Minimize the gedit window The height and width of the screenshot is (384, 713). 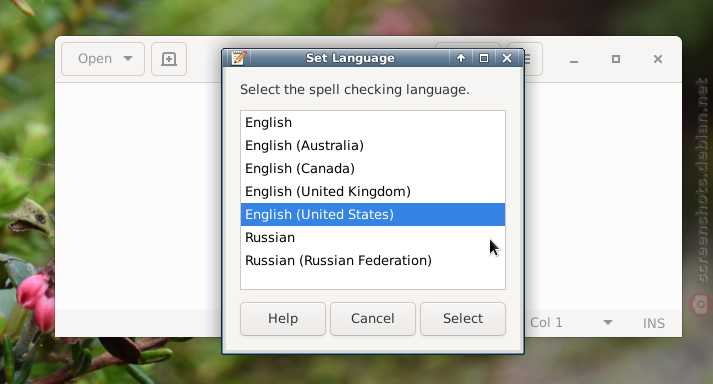(x=574, y=60)
